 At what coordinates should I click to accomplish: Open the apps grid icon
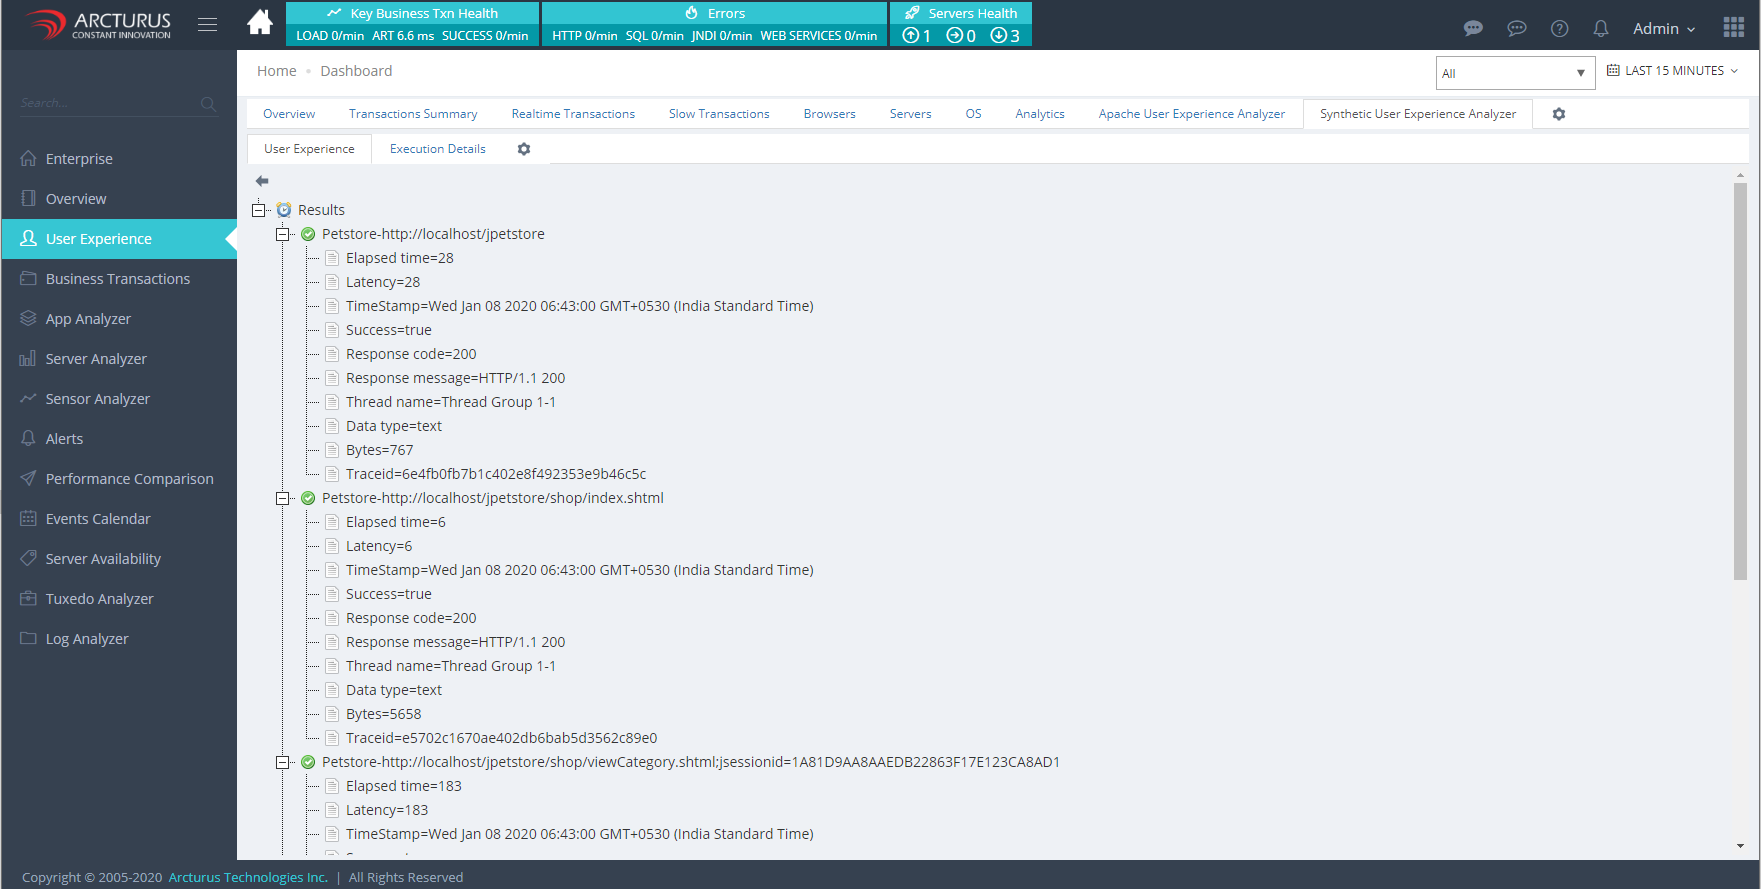(1734, 27)
